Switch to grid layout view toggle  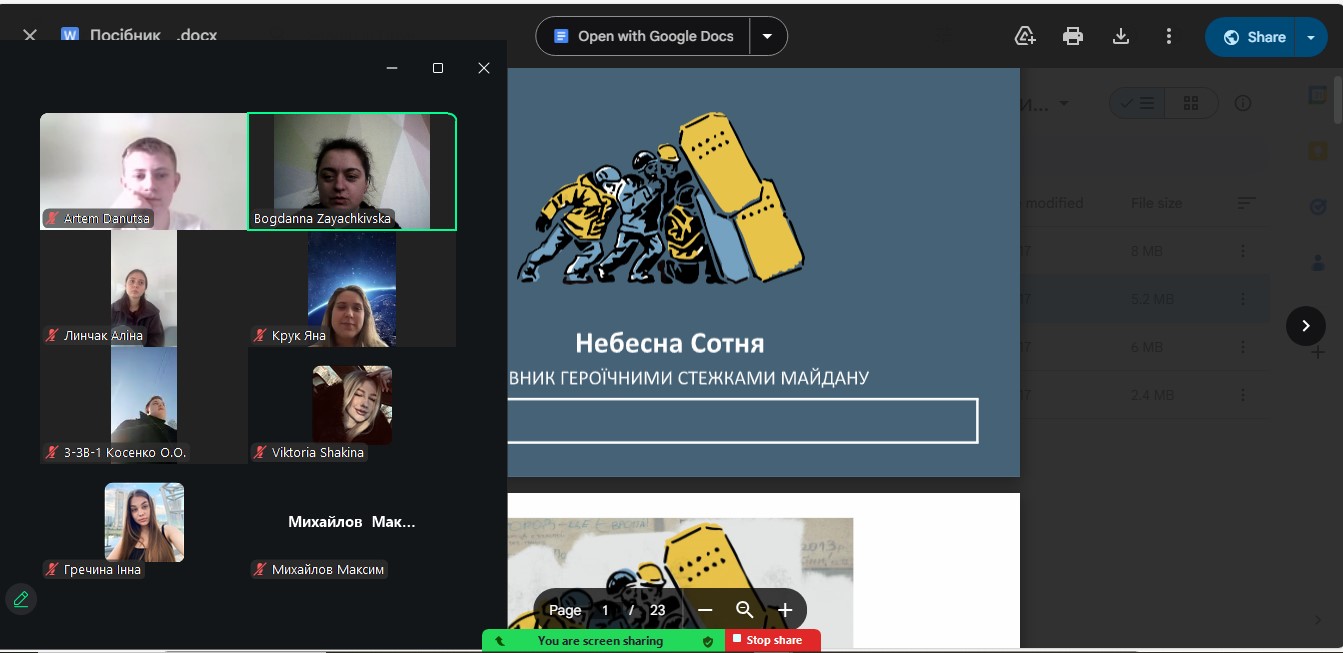[1190, 103]
